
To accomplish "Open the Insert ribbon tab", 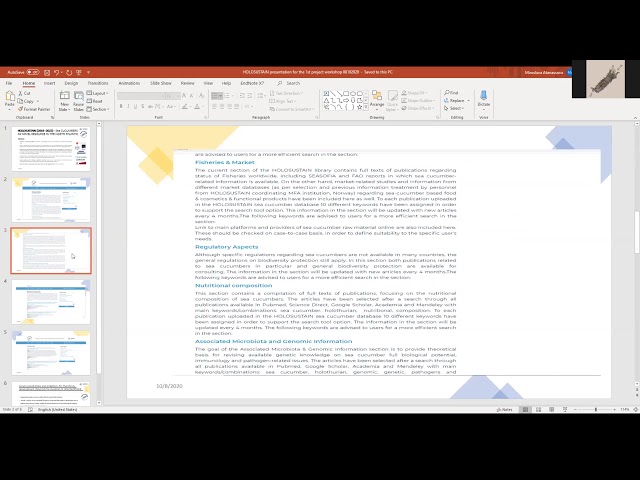I will tap(50, 83).
